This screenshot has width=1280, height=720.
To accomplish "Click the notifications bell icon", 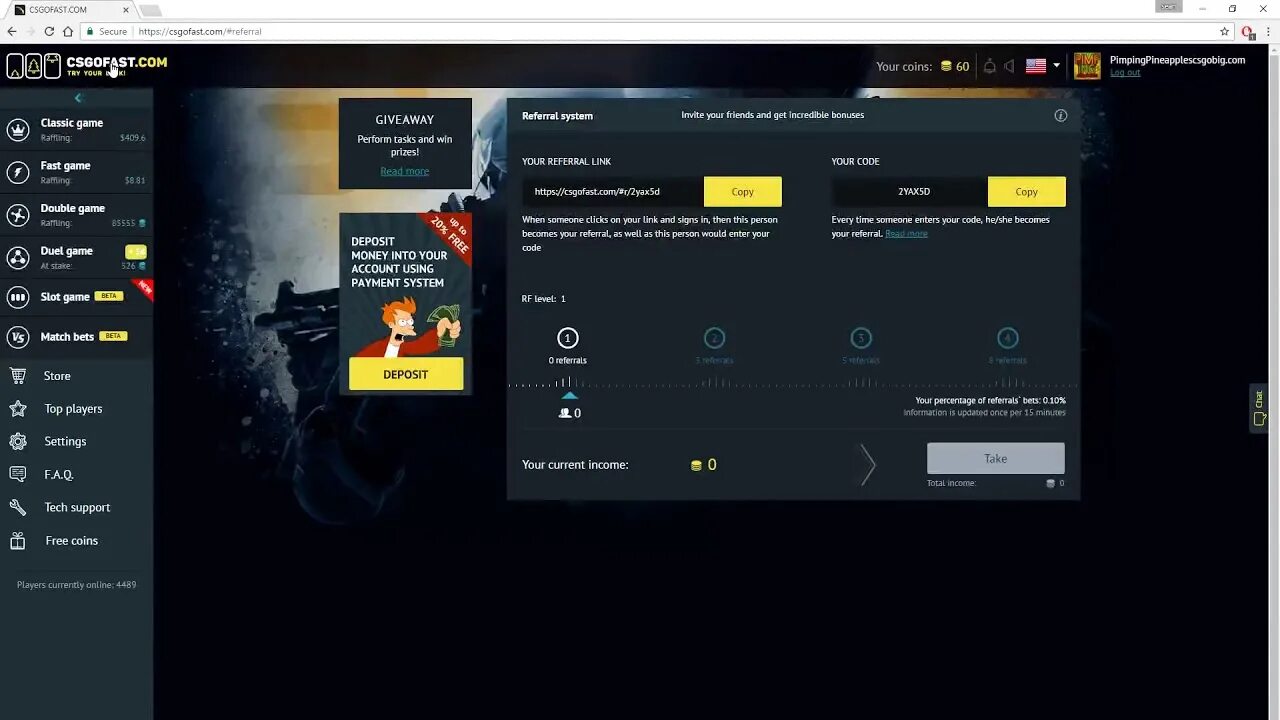I will pos(990,66).
